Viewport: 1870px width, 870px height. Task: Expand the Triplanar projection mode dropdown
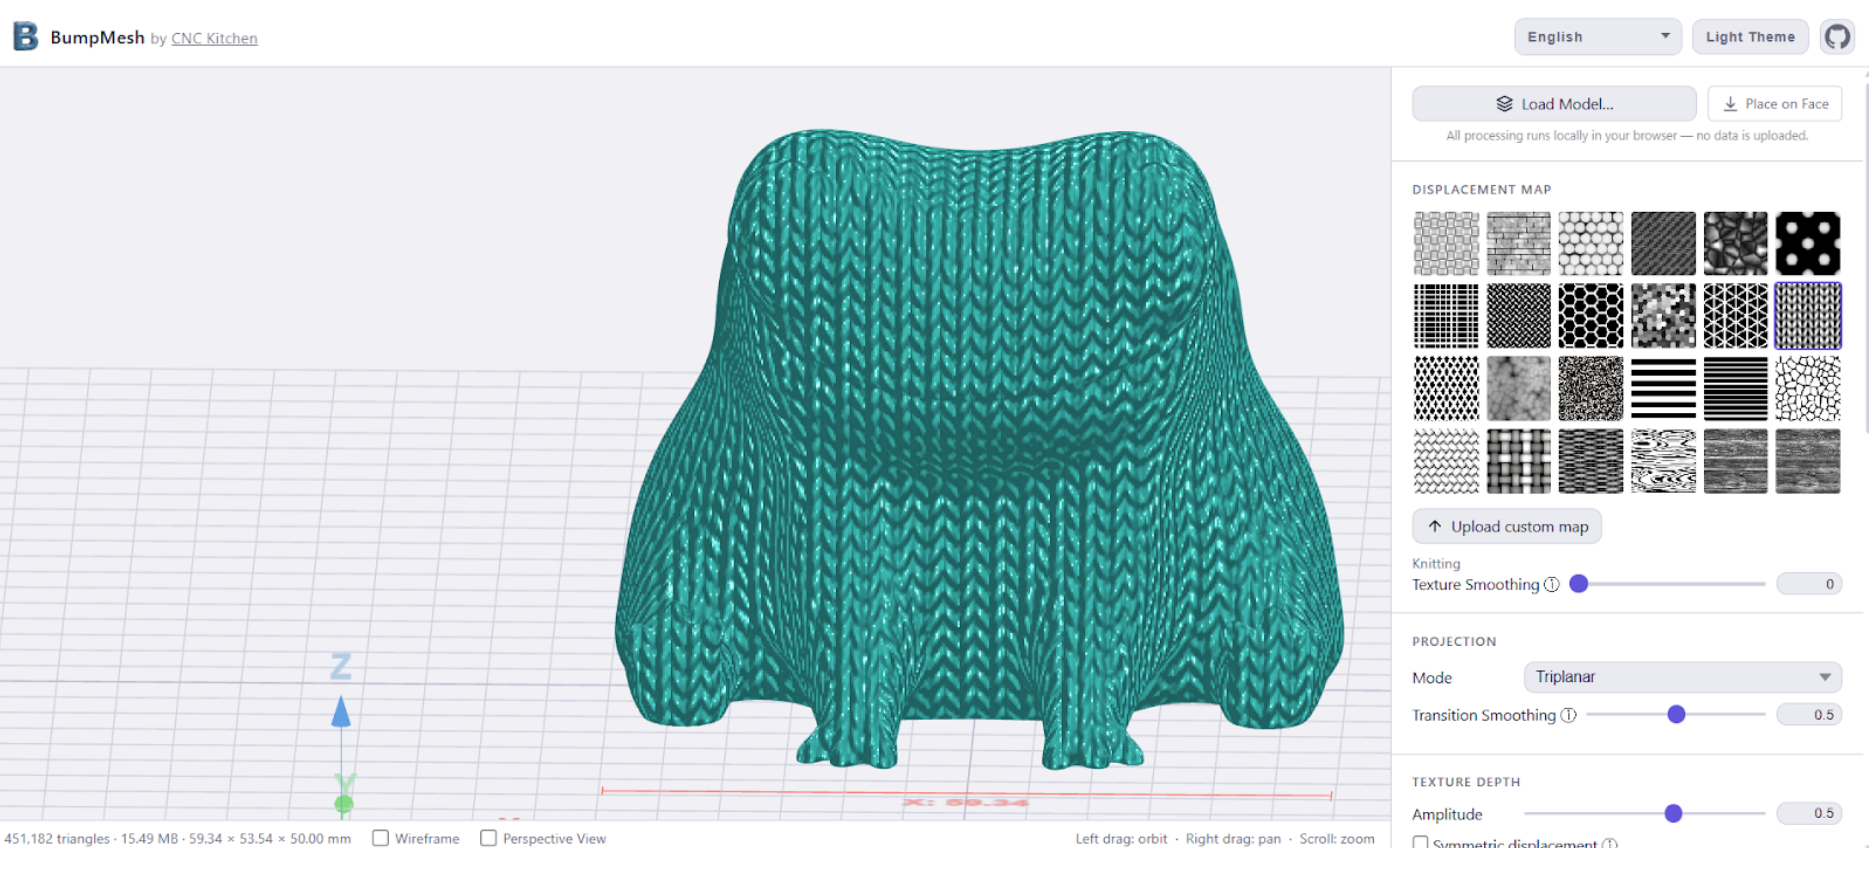click(x=1682, y=677)
